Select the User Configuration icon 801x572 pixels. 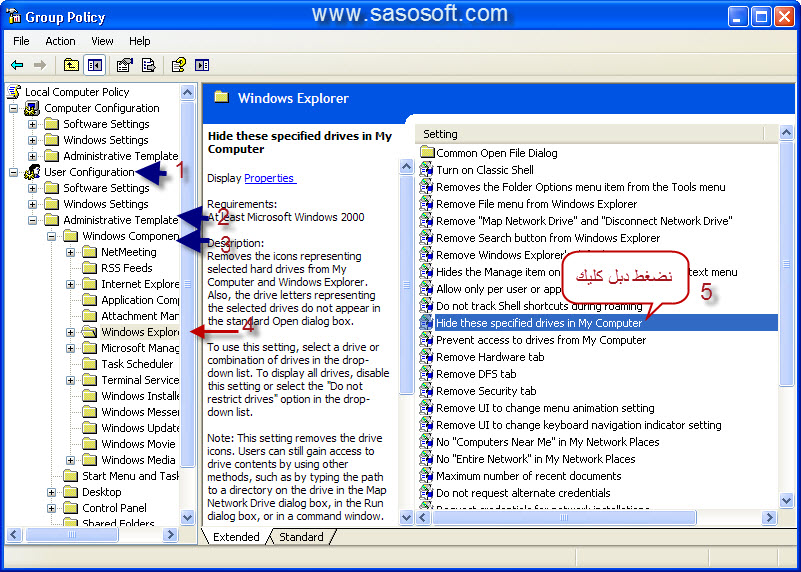coord(32,172)
